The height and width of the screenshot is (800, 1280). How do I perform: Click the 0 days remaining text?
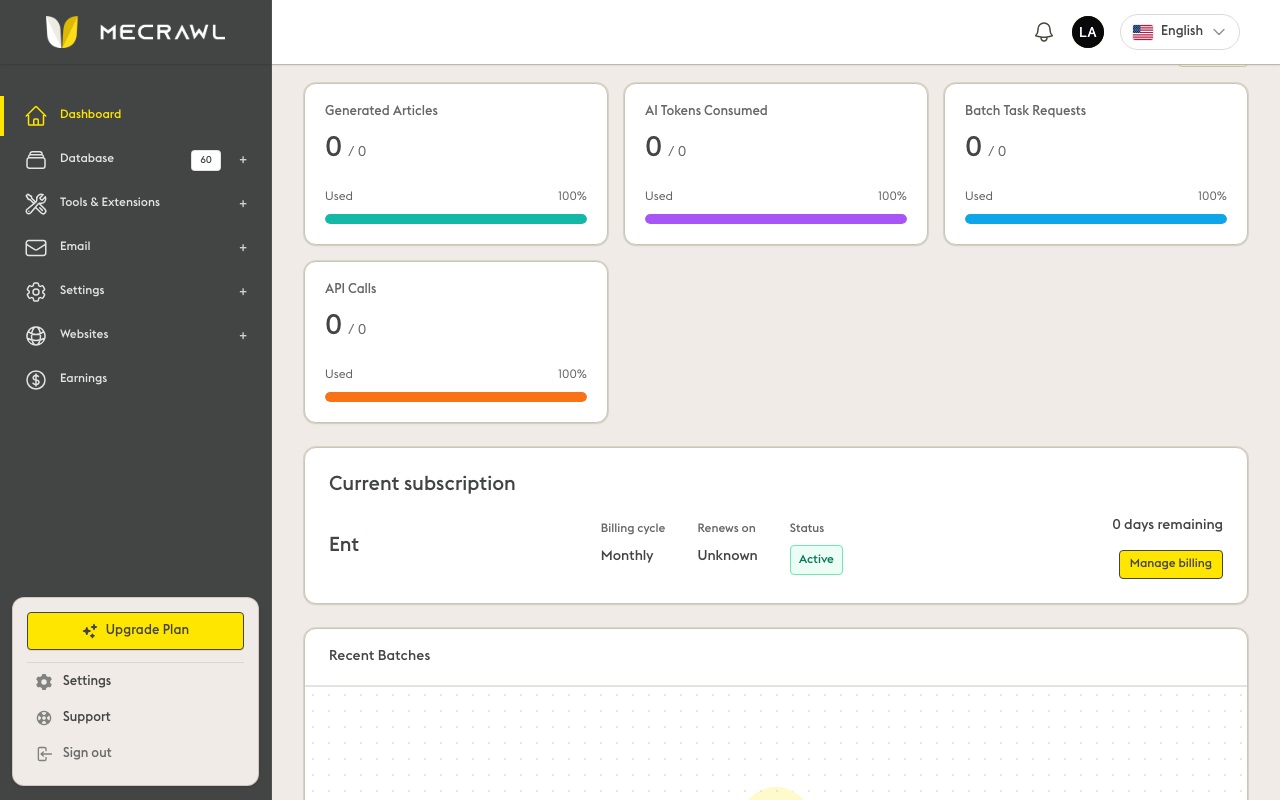pos(1167,525)
